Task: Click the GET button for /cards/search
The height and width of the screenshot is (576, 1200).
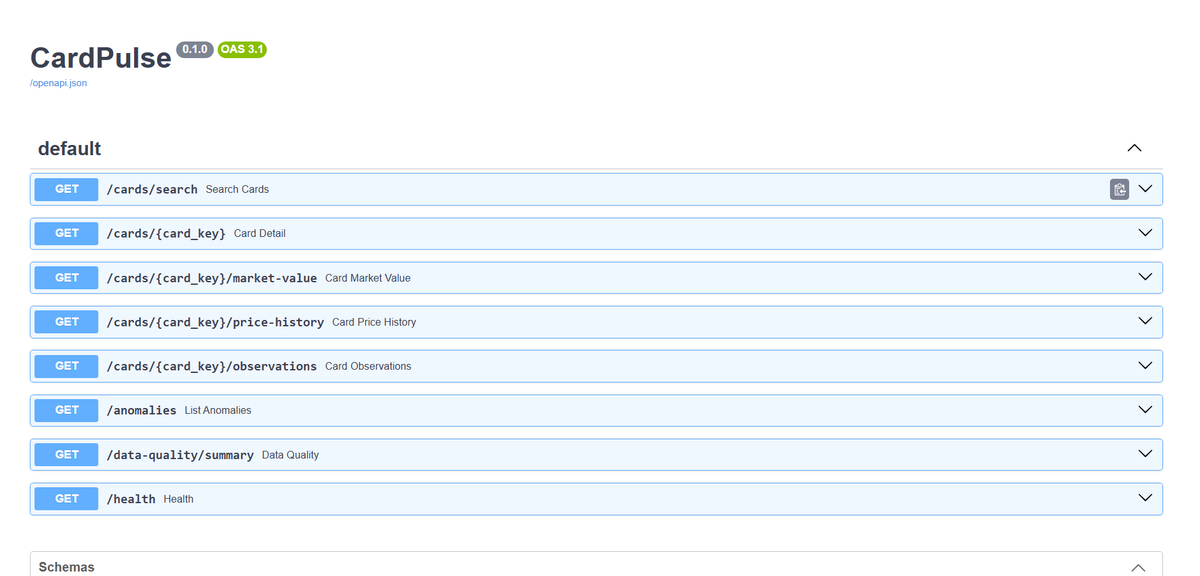Action: (66, 189)
